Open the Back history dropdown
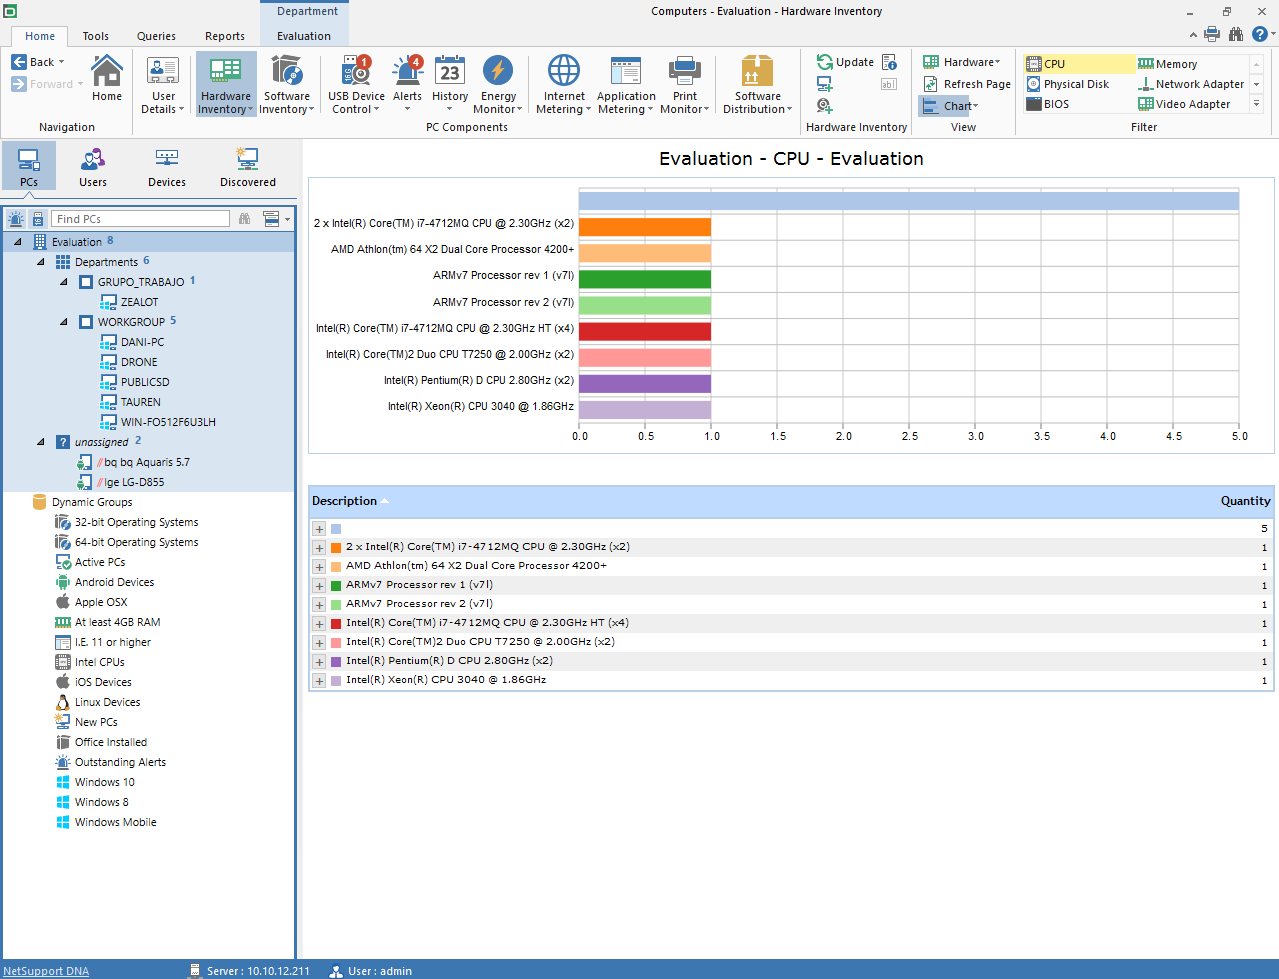Image resolution: width=1279 pixels, height=979 pixels. 62,62
